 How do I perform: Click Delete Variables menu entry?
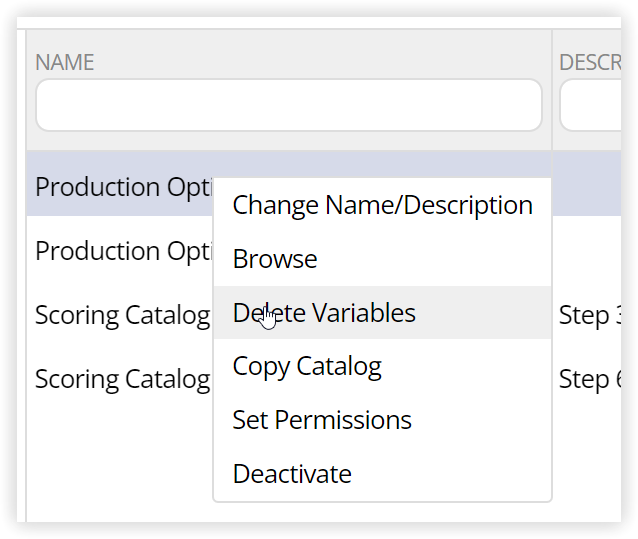(x=324, y=313)
